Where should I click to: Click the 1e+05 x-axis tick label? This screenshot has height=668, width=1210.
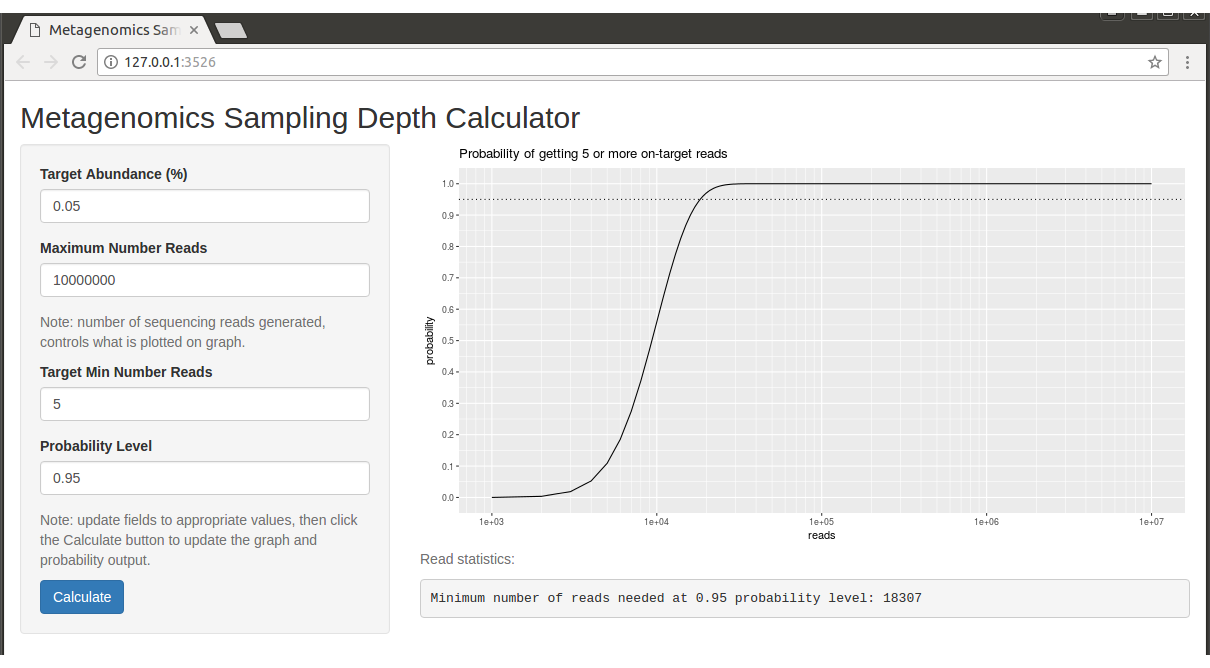pos(821,521)
